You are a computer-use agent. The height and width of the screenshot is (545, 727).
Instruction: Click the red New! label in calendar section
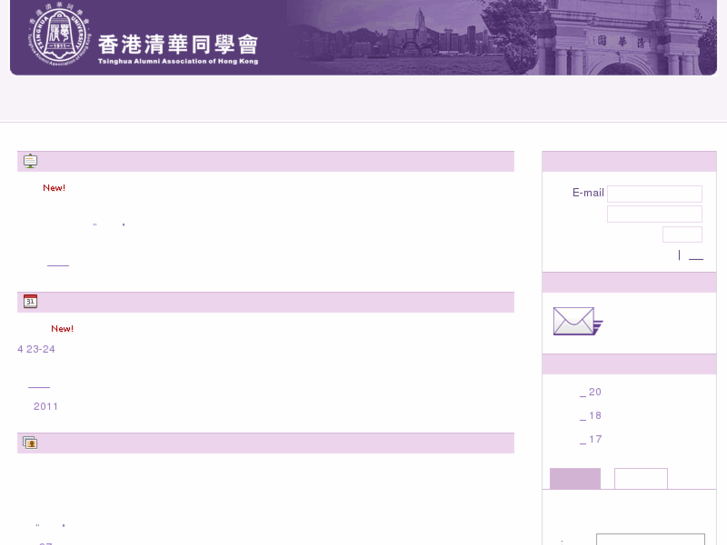(x=62, y=329)
